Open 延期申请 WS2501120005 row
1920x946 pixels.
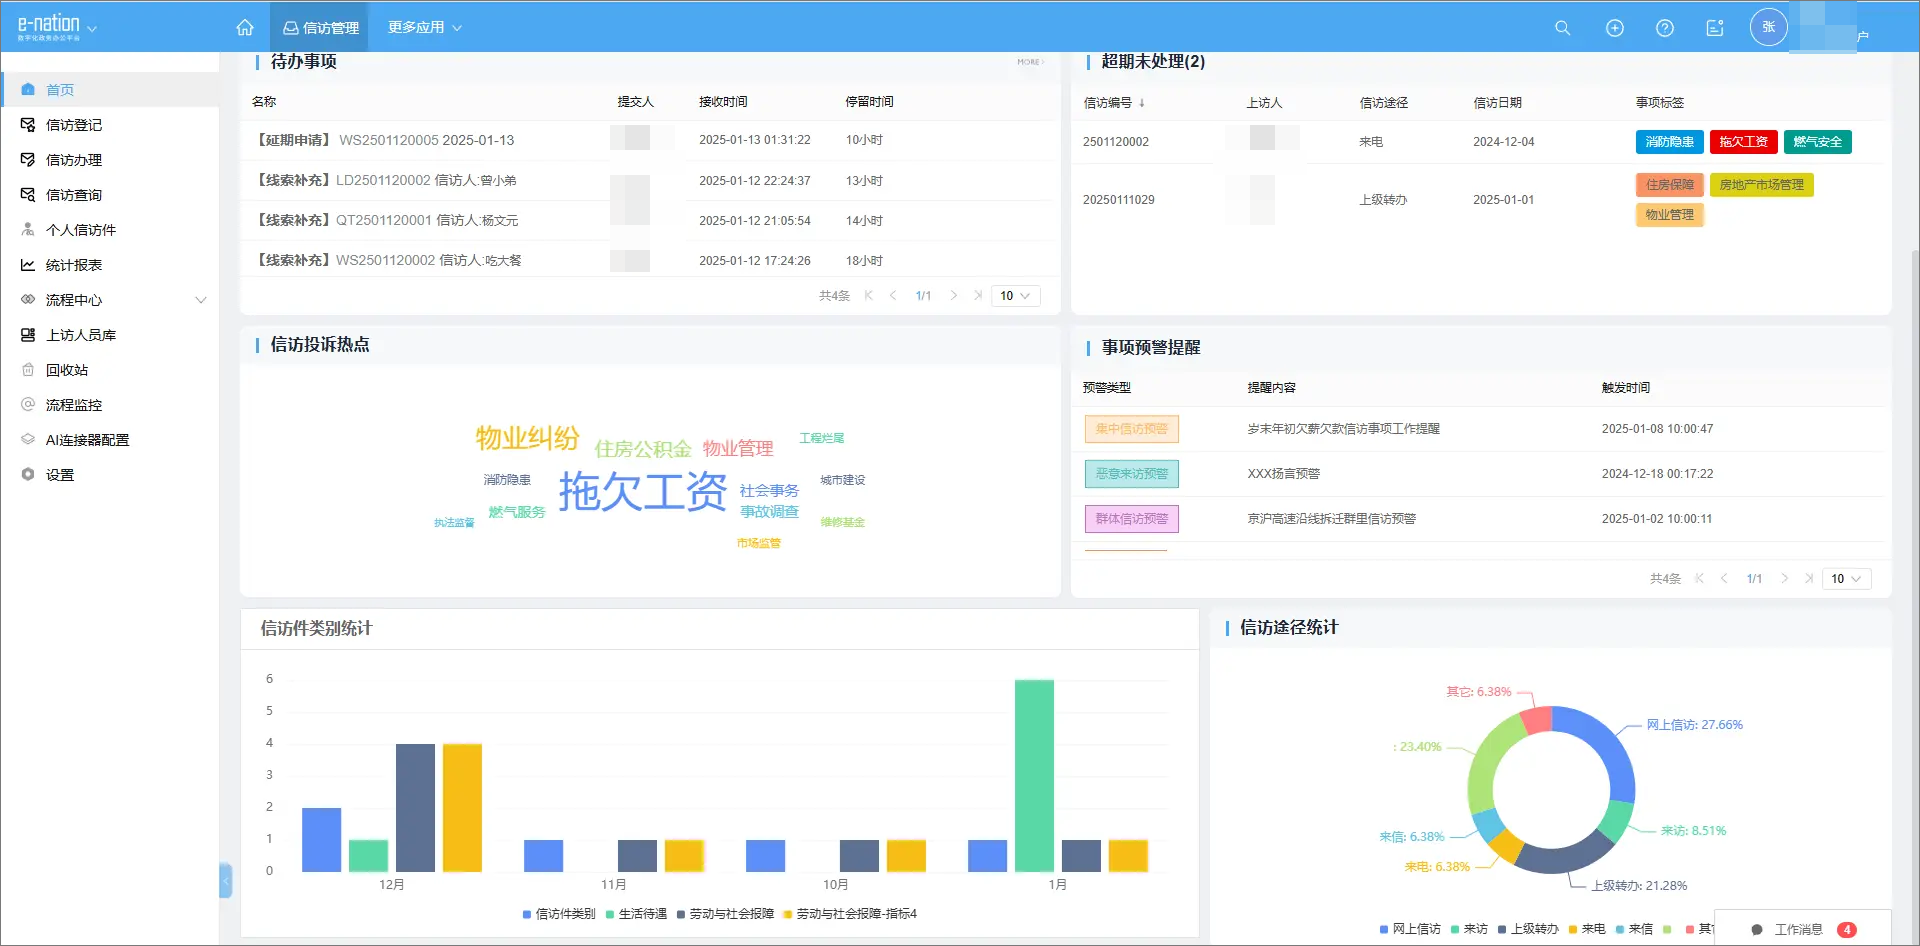coord(650,140)
